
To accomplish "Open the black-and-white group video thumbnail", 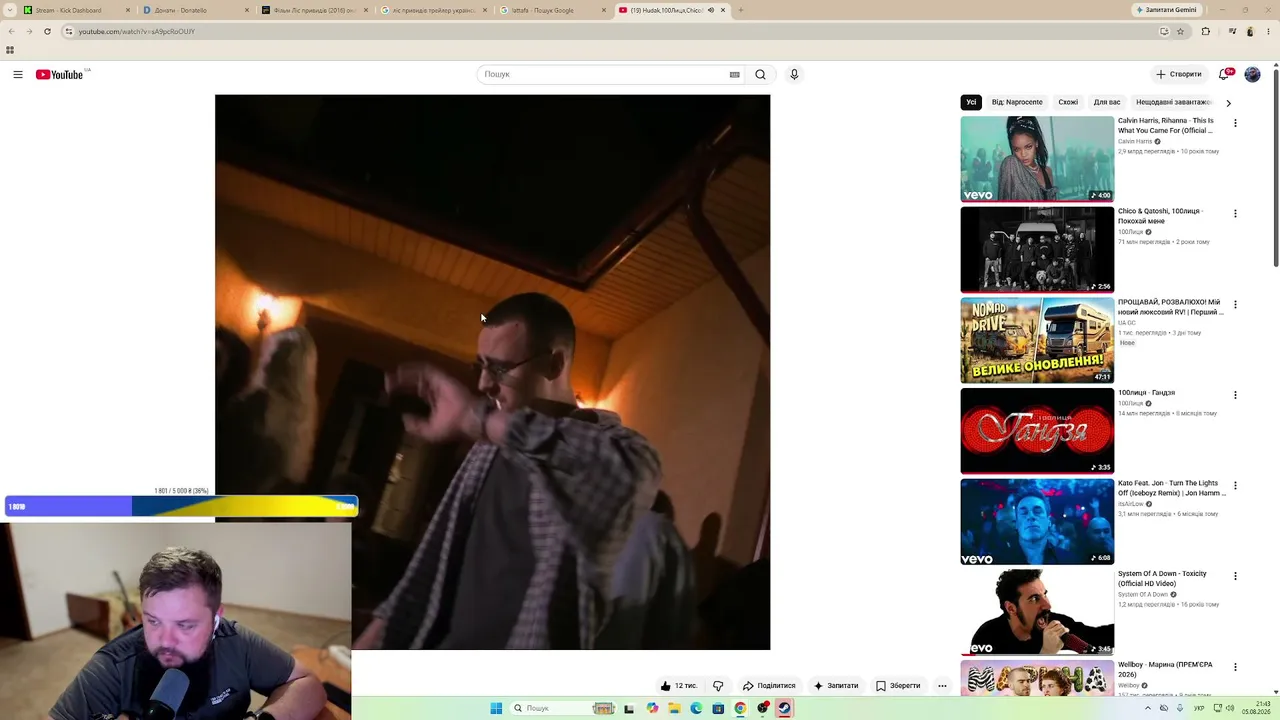I will click(x=1037, y=250).
